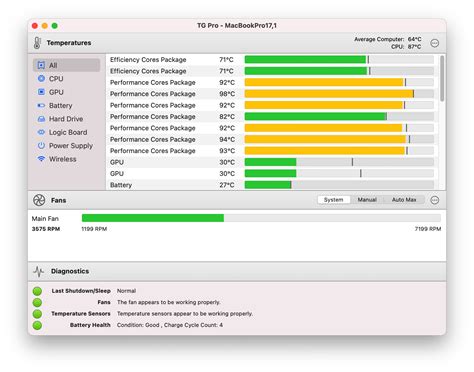Select the 82°C Performance Cores Package row
This screenshot has width=474, height=372.
(272, 117)
